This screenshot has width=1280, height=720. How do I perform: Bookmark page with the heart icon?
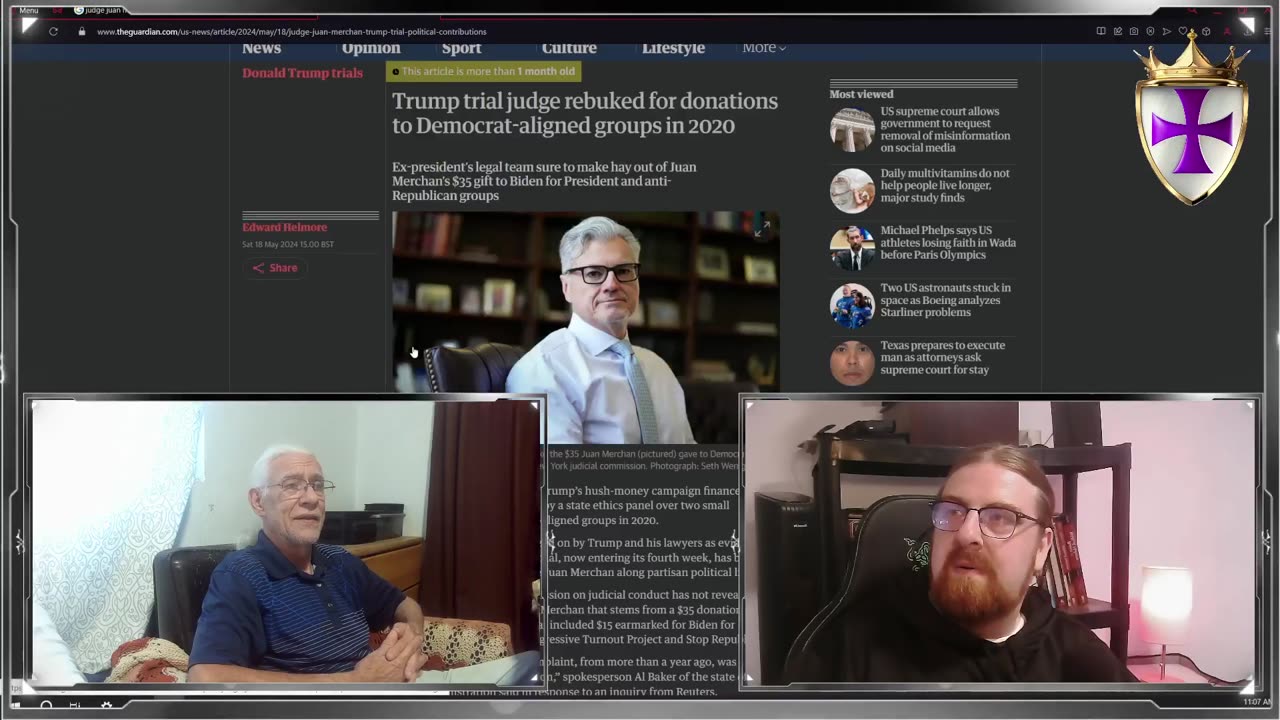click(x=1182, y=31)
